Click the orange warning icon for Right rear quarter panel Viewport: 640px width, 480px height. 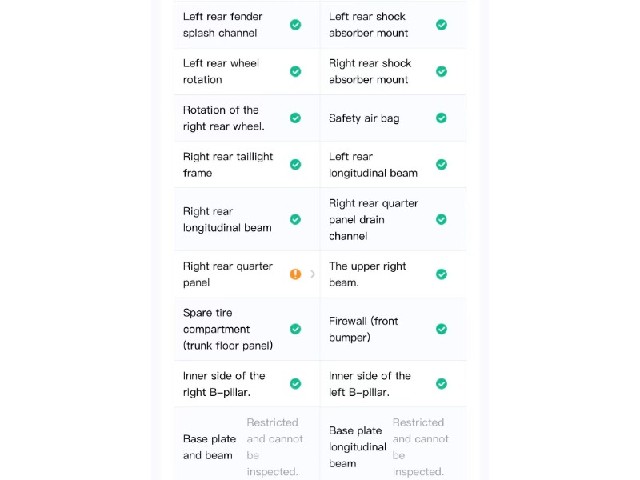pyautogui.click(x=296, y=274)
